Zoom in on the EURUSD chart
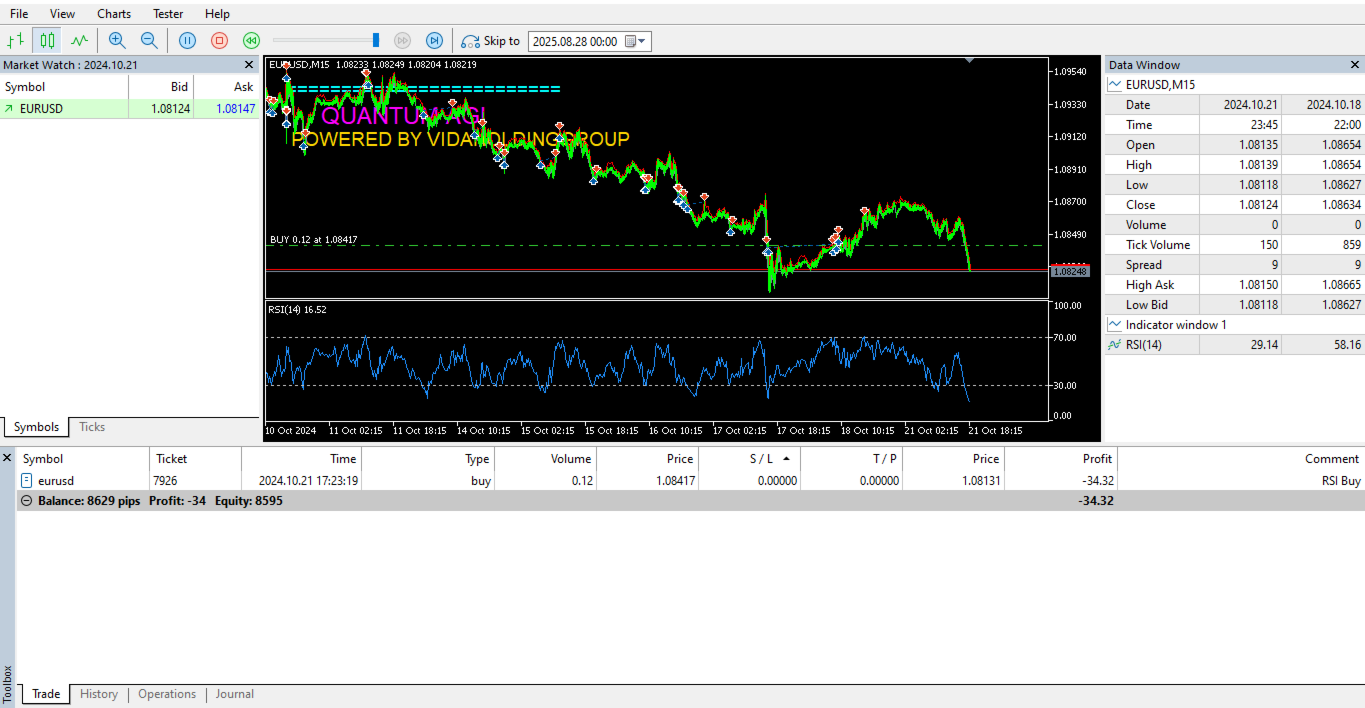Screen dimensions: 1365x708 click(118, 40)
